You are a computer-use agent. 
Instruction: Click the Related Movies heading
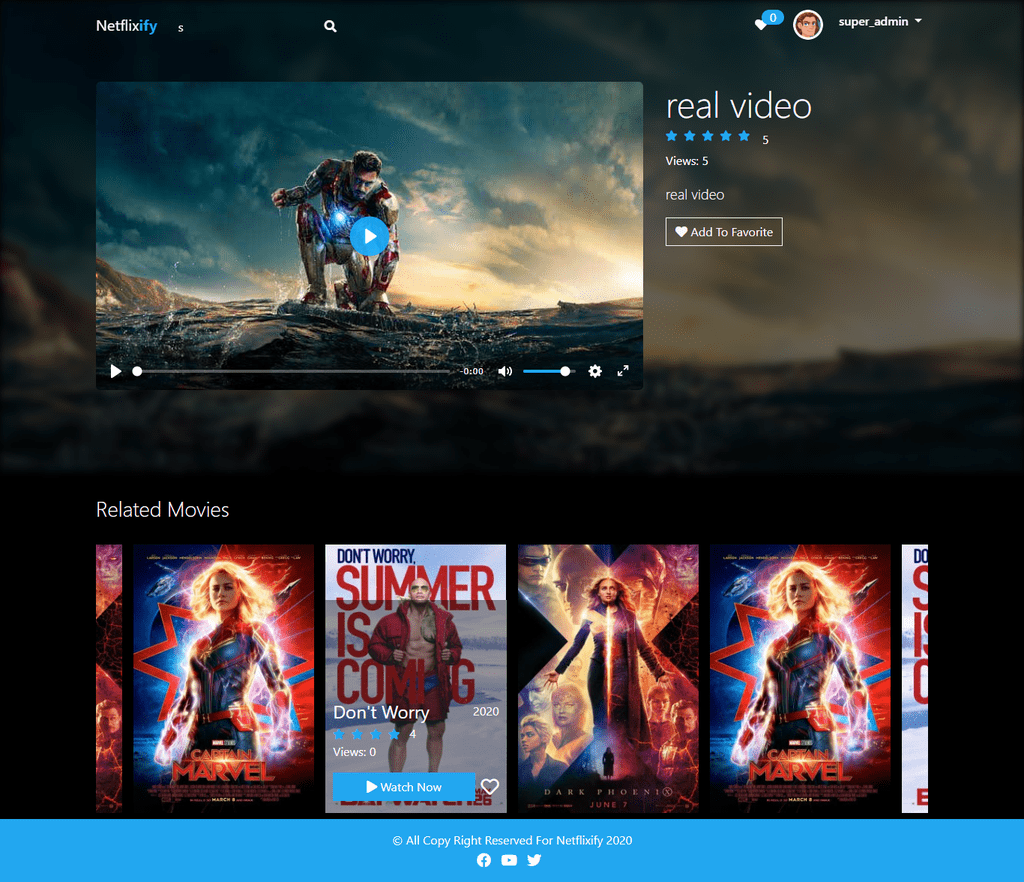point(163,509)
